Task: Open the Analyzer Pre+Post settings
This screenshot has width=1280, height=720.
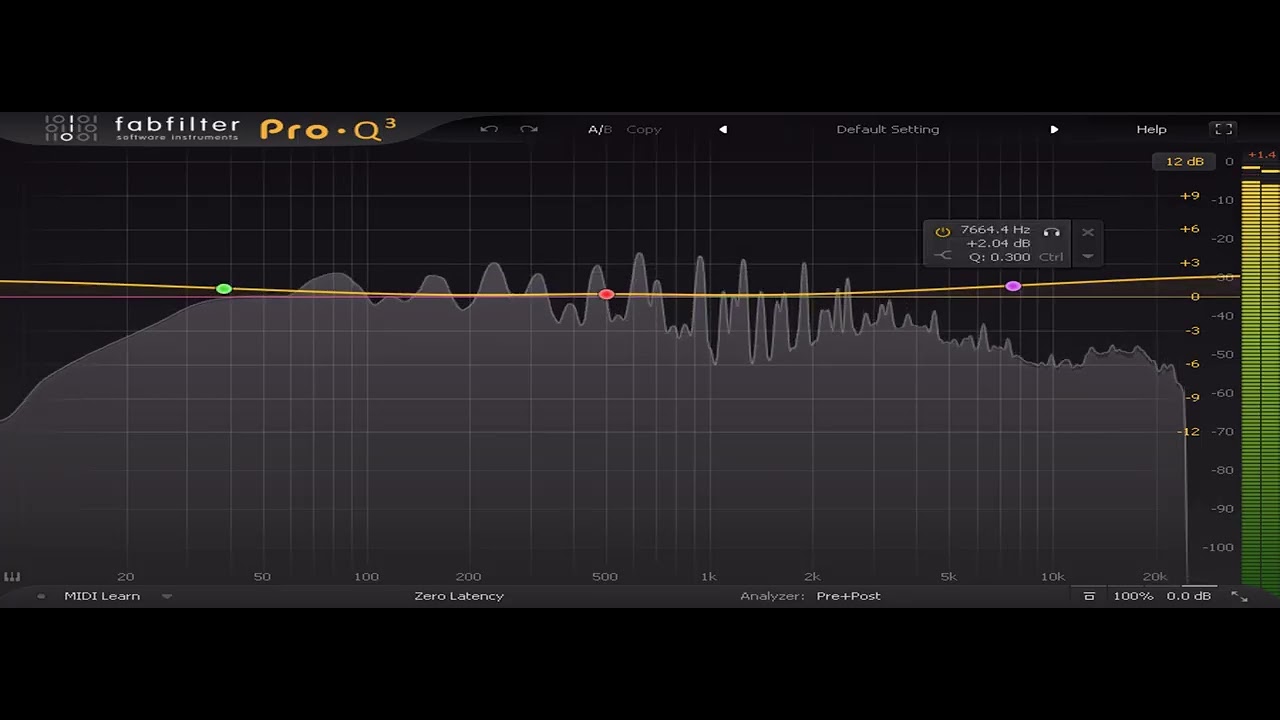Action: (848, 596)
